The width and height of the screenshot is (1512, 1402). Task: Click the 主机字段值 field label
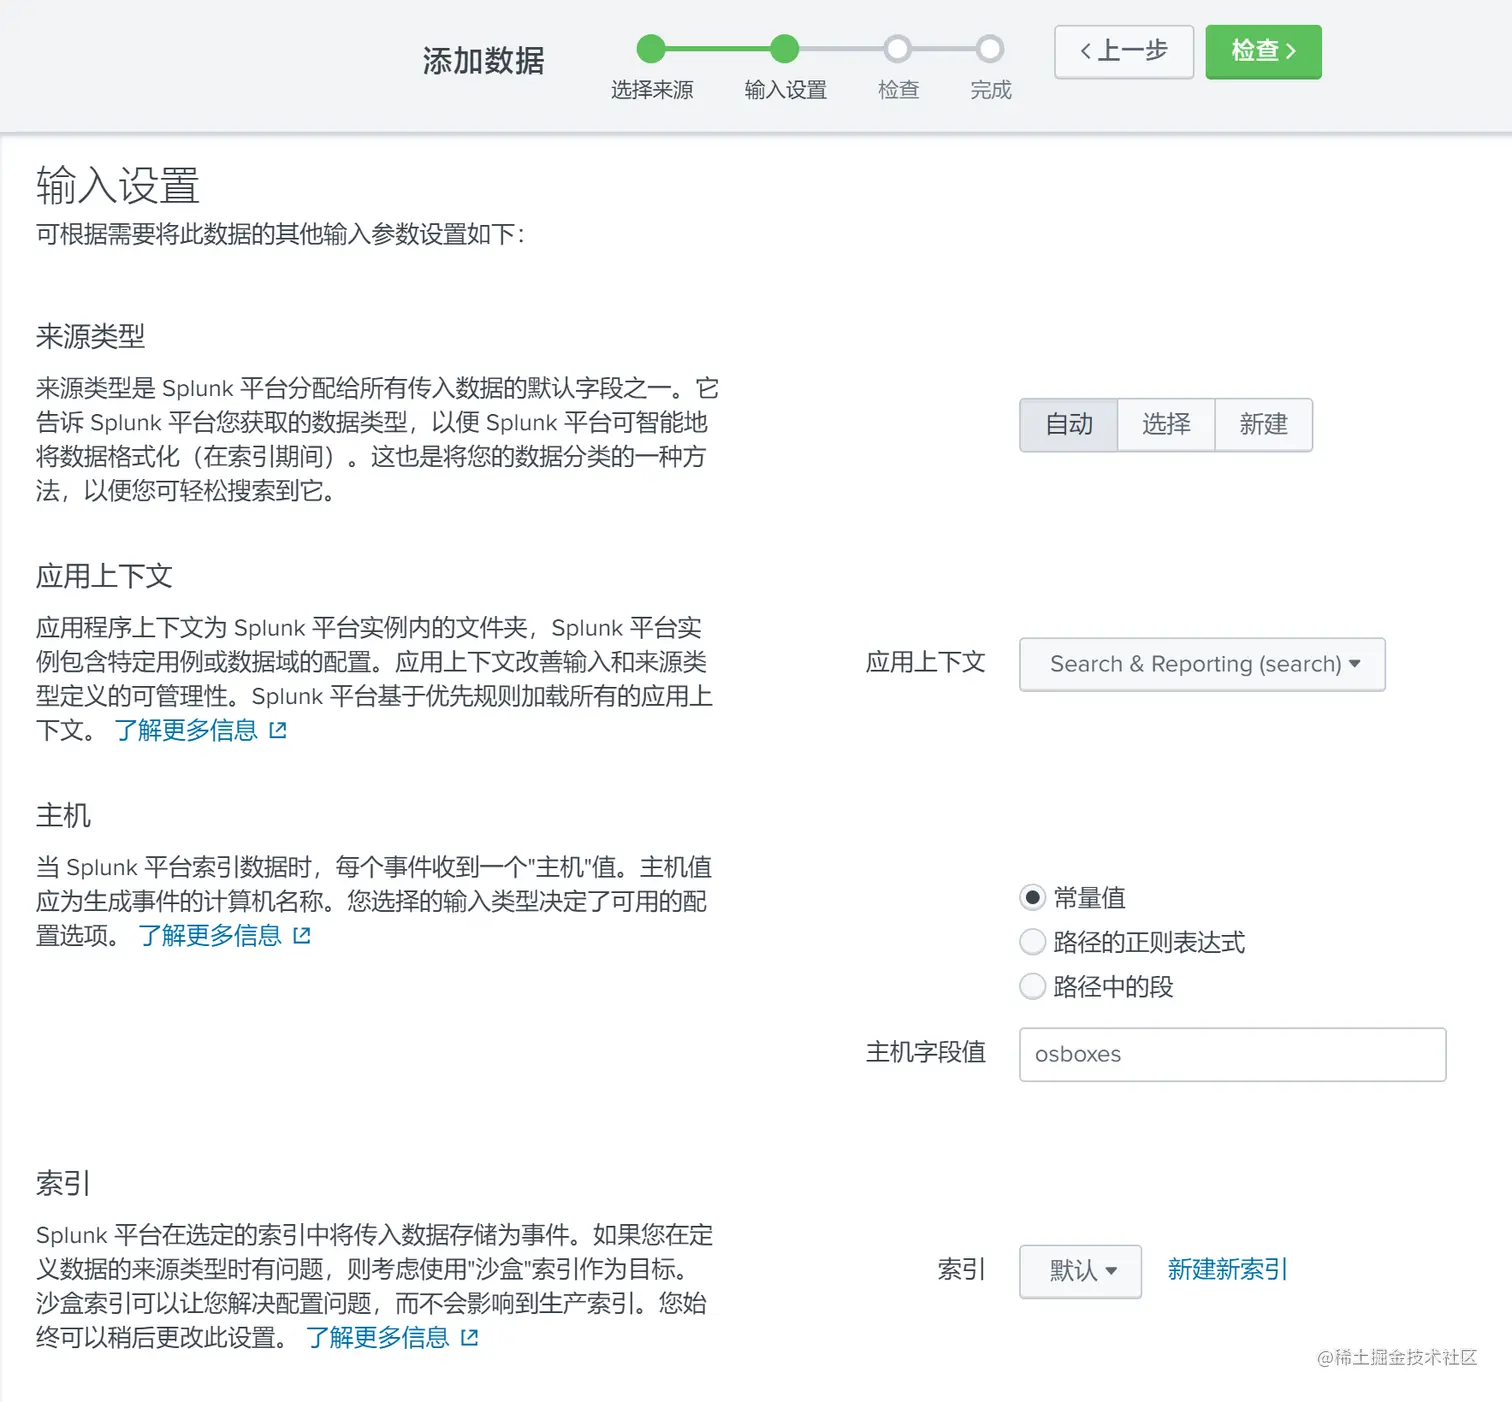(x=926, y=1052)
